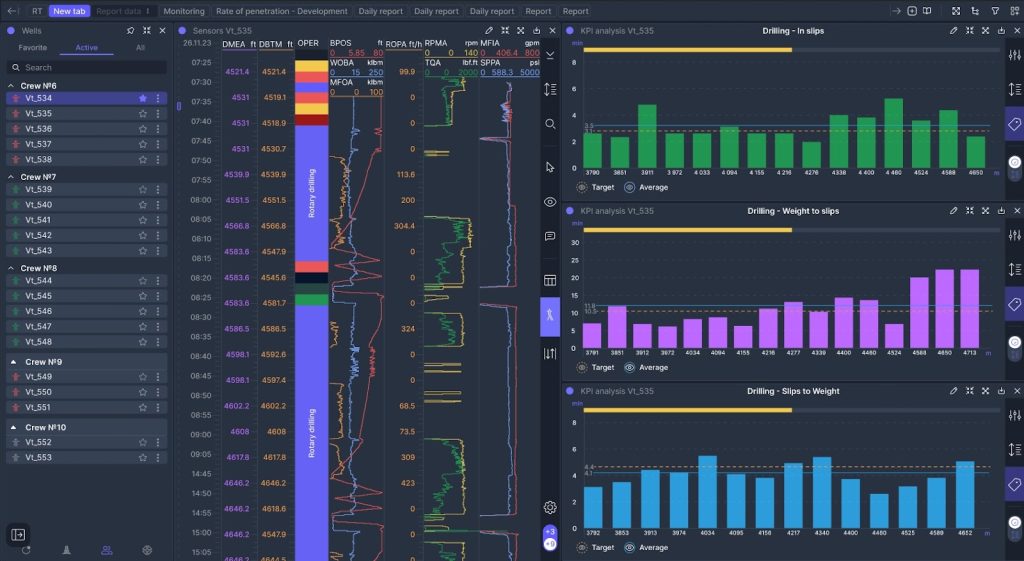The image size is (1024, 561).
Task: Click the filter funnel icon in the top bar
Action: tap(995, 11)
